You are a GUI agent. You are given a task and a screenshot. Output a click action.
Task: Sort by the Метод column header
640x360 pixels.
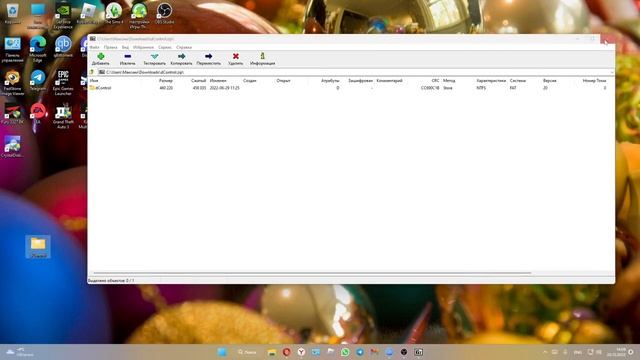click(449, 81)
